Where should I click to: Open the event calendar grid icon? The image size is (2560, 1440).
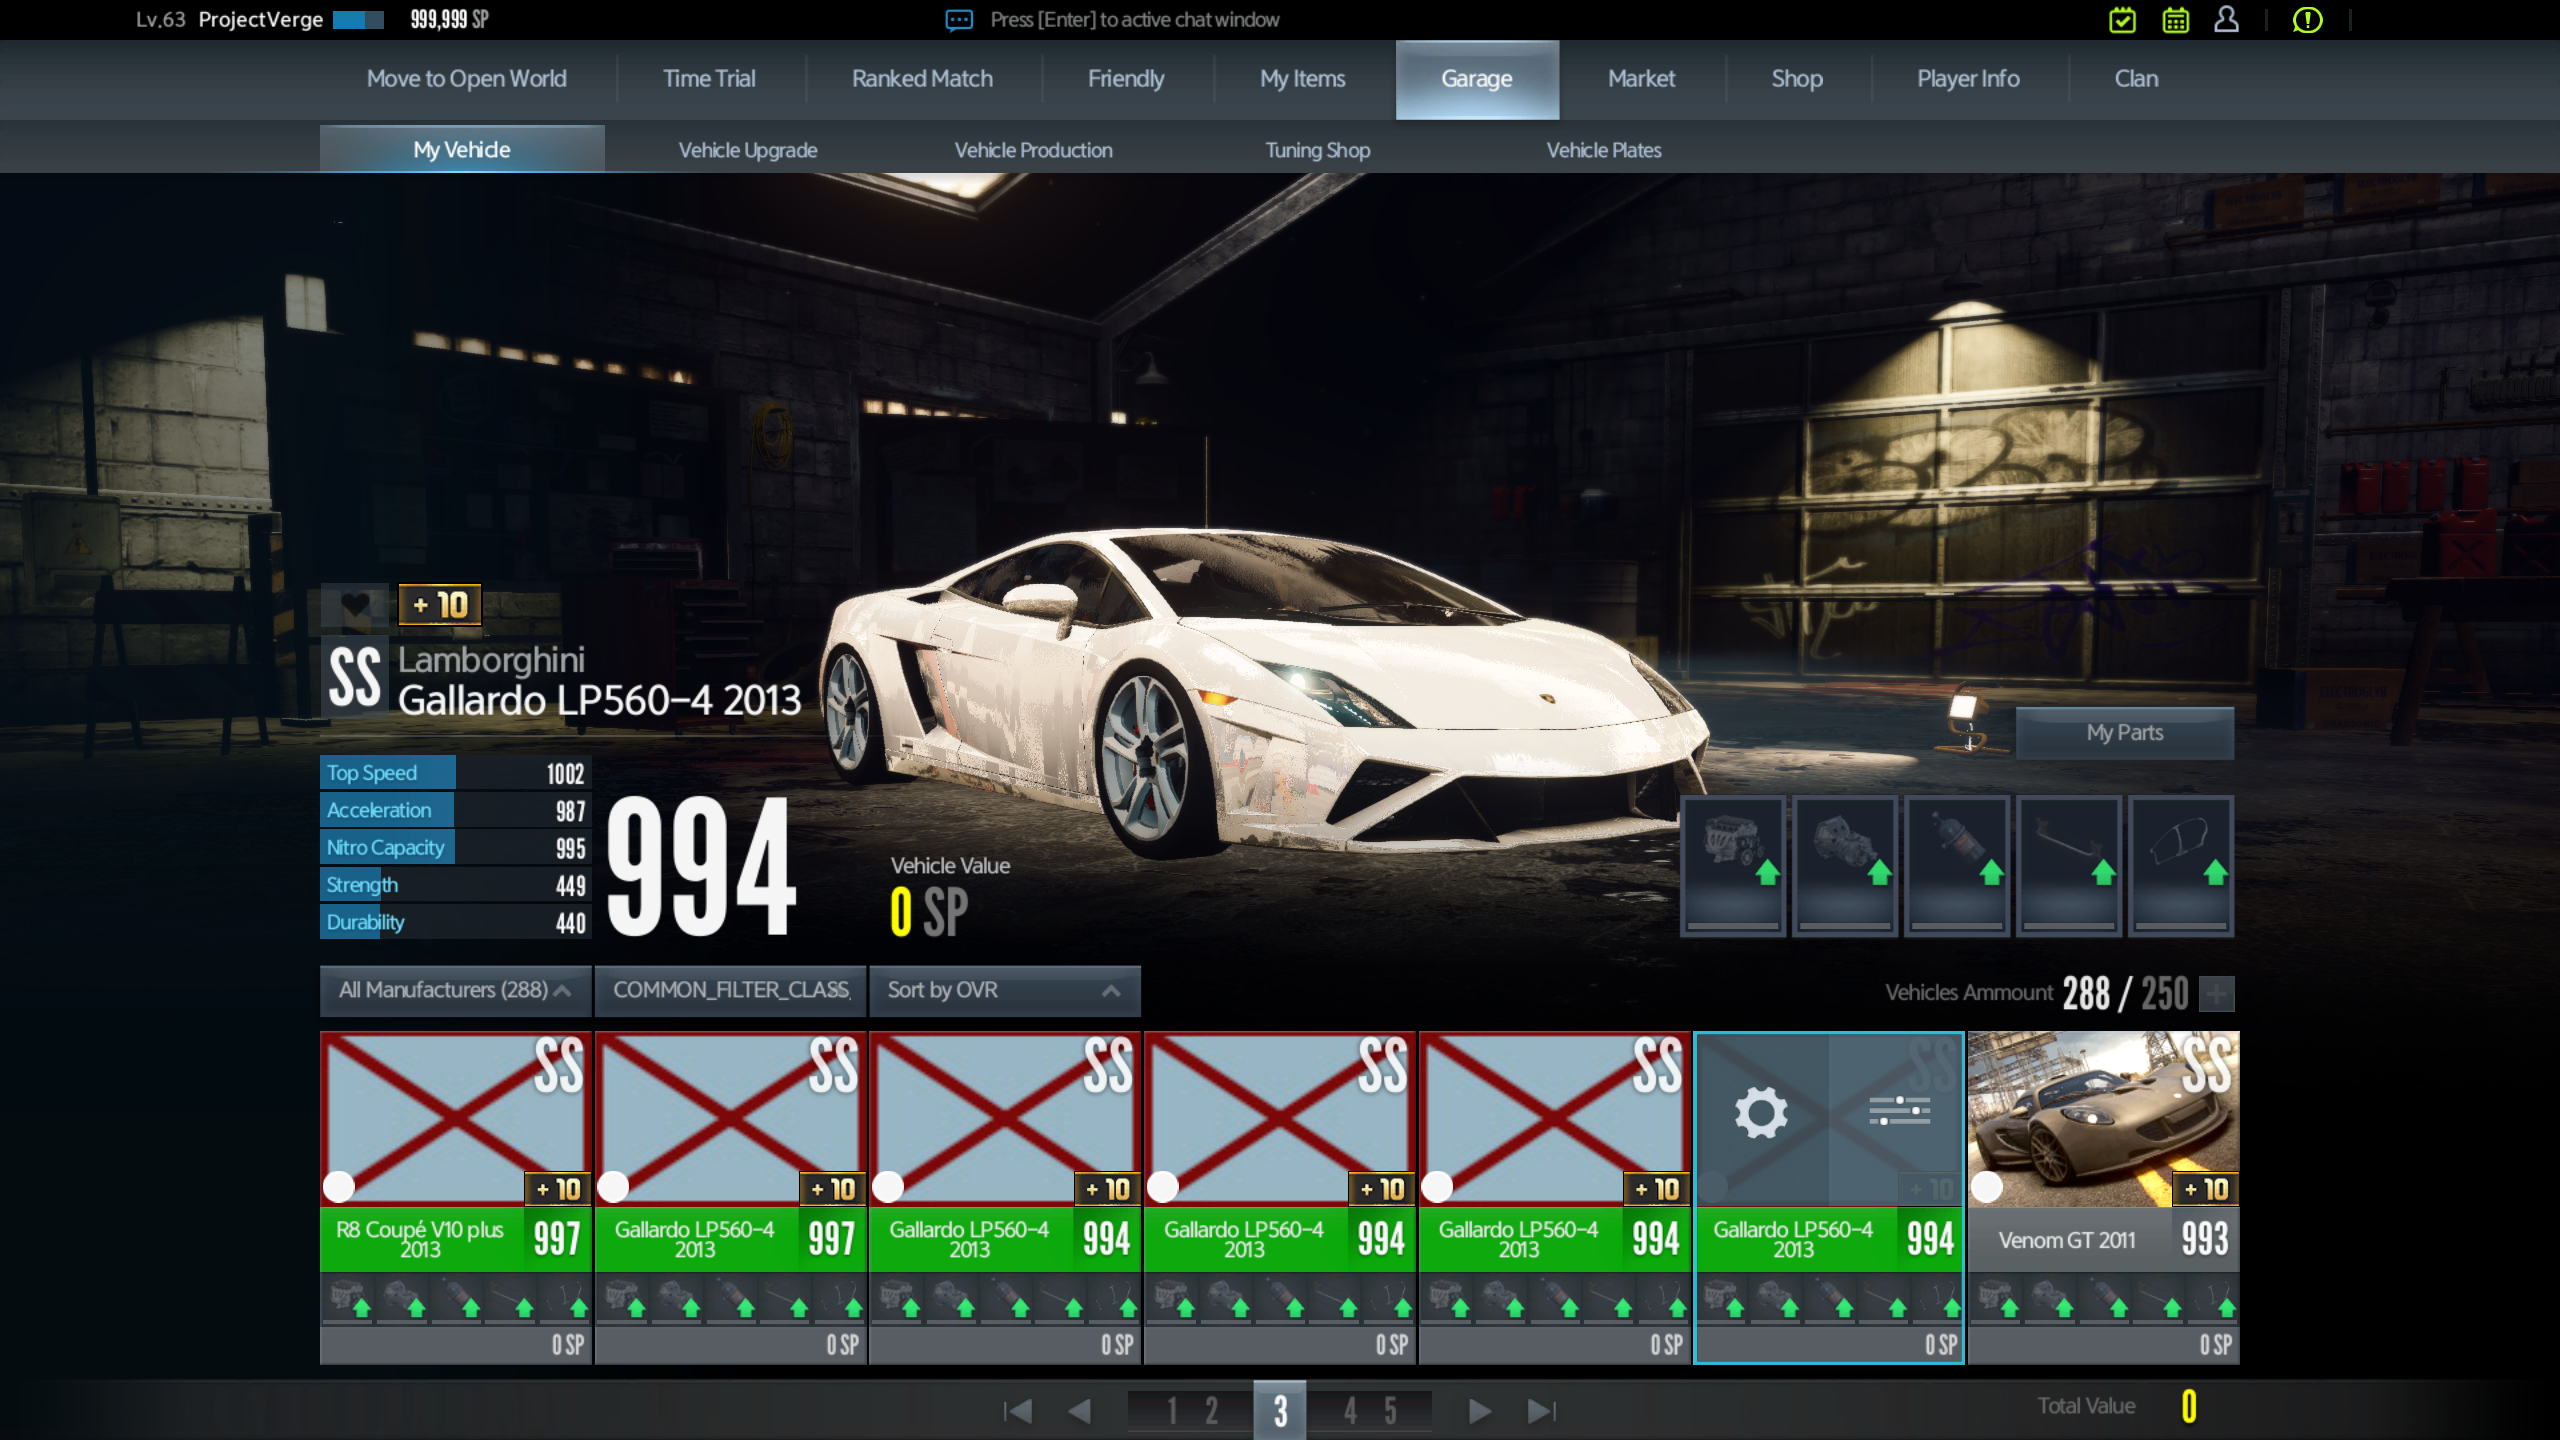pyautogui.click(x=2175, y=20)
